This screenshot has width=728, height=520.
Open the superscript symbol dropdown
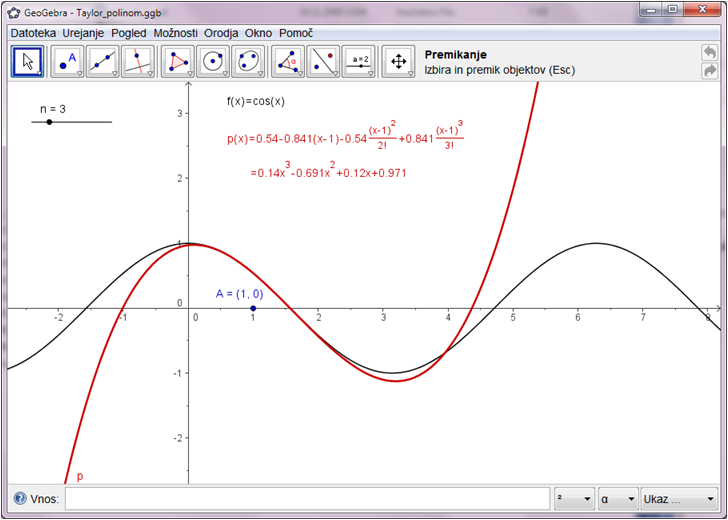click(x=575, y=499)
